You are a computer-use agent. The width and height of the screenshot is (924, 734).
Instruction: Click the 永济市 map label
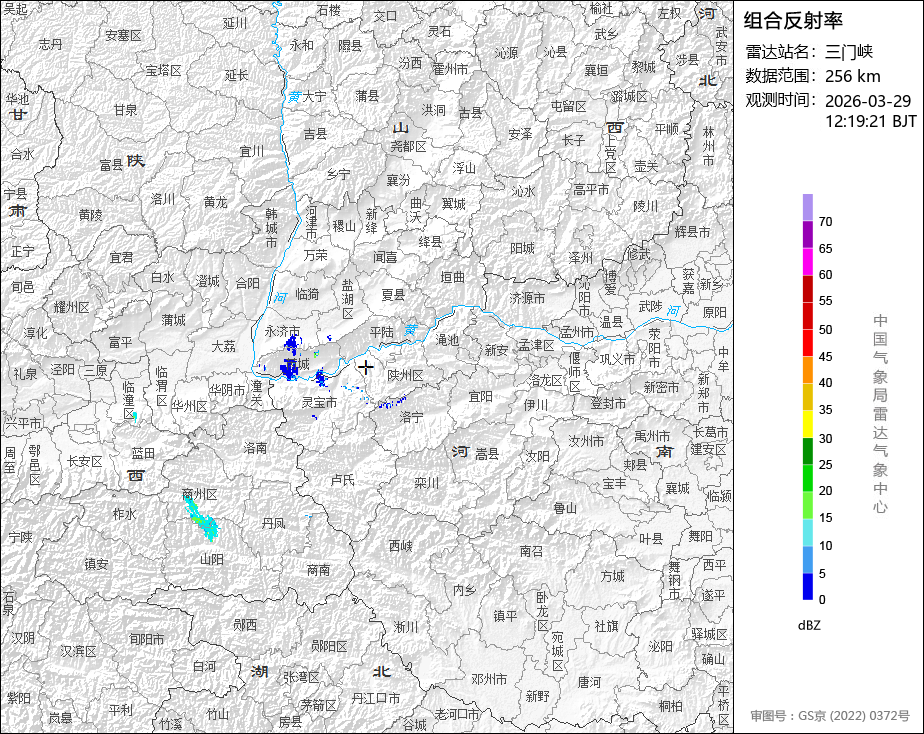click(282, 331)
